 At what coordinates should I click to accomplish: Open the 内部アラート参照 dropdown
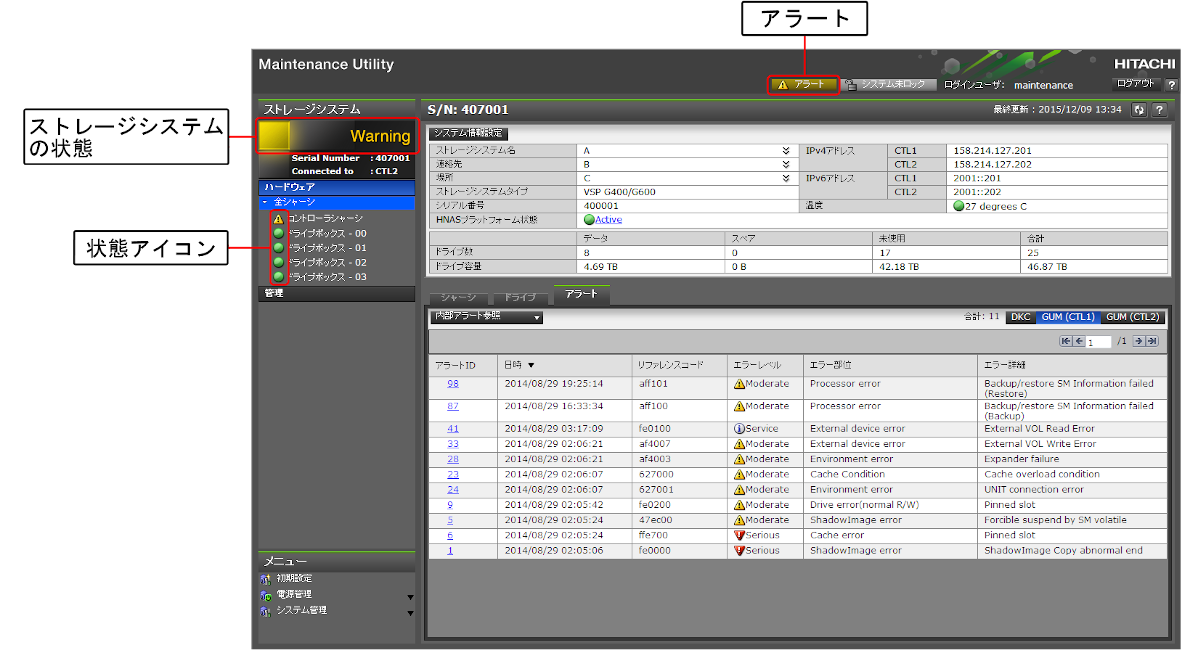[485, 317]
